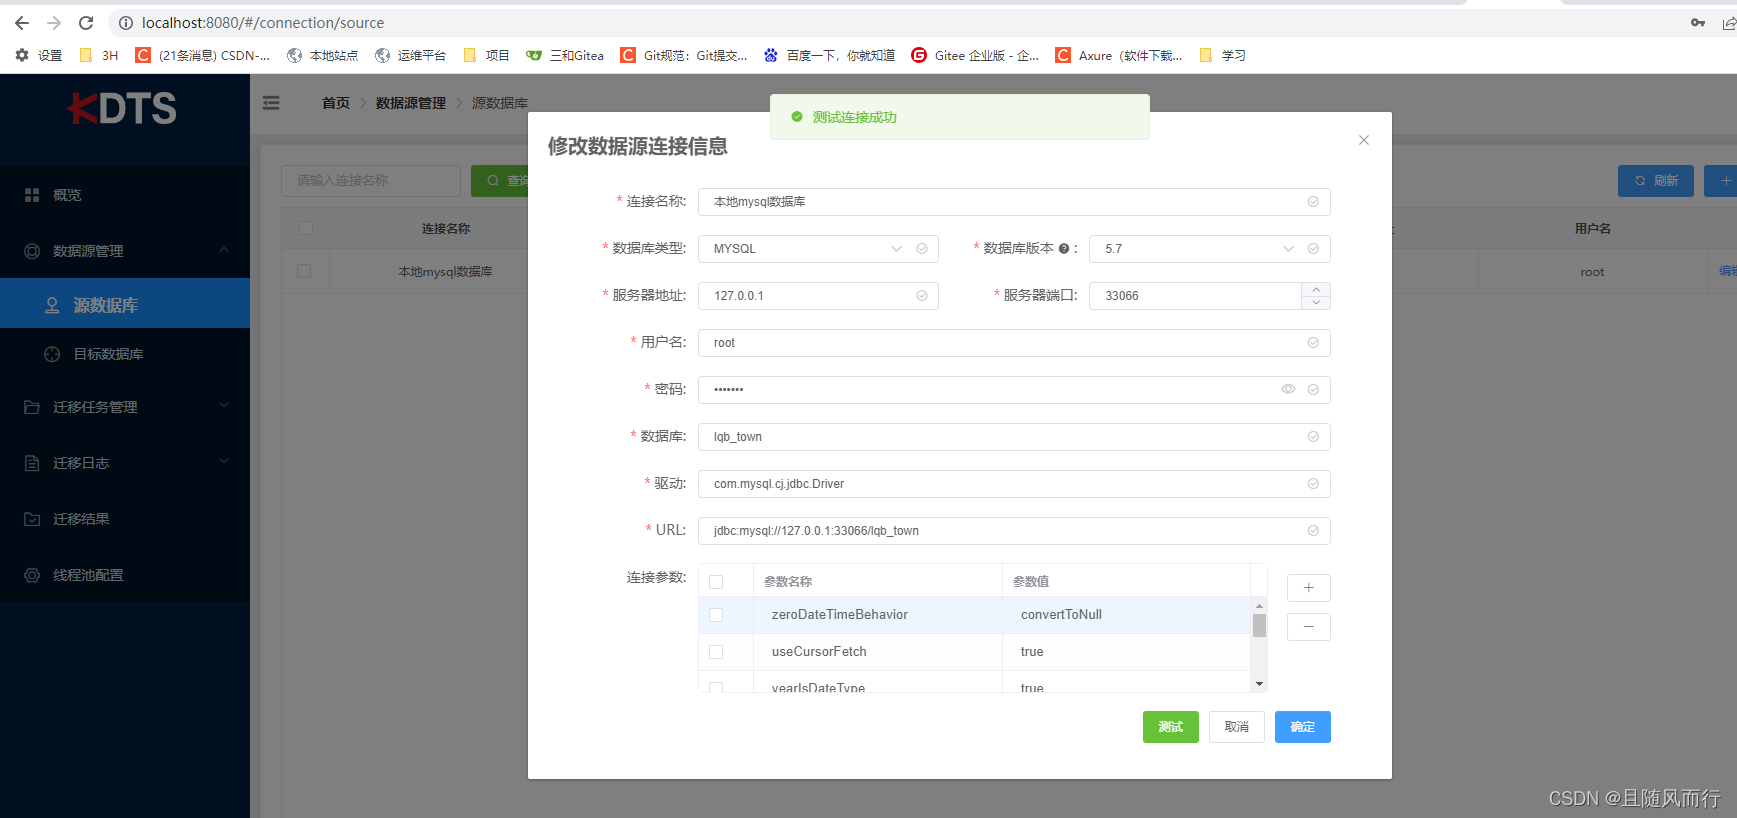1737x818 pixels.
Task: Open the 数据库类型 MYSQL dropdown
Action: 818,249
